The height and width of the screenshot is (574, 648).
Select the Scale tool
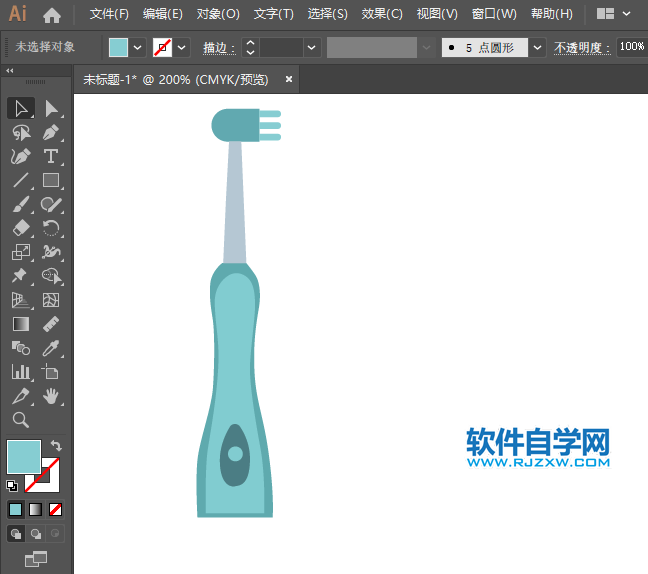point(21,252)
